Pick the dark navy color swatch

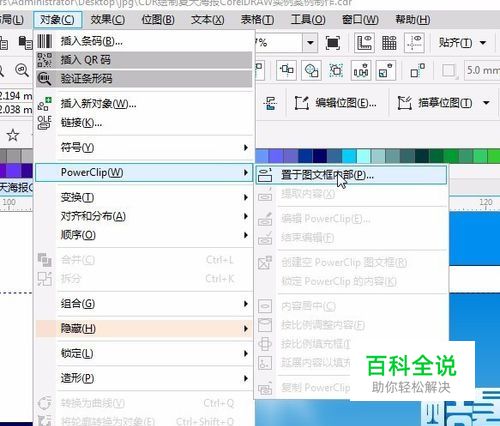(x=320, y=156)
